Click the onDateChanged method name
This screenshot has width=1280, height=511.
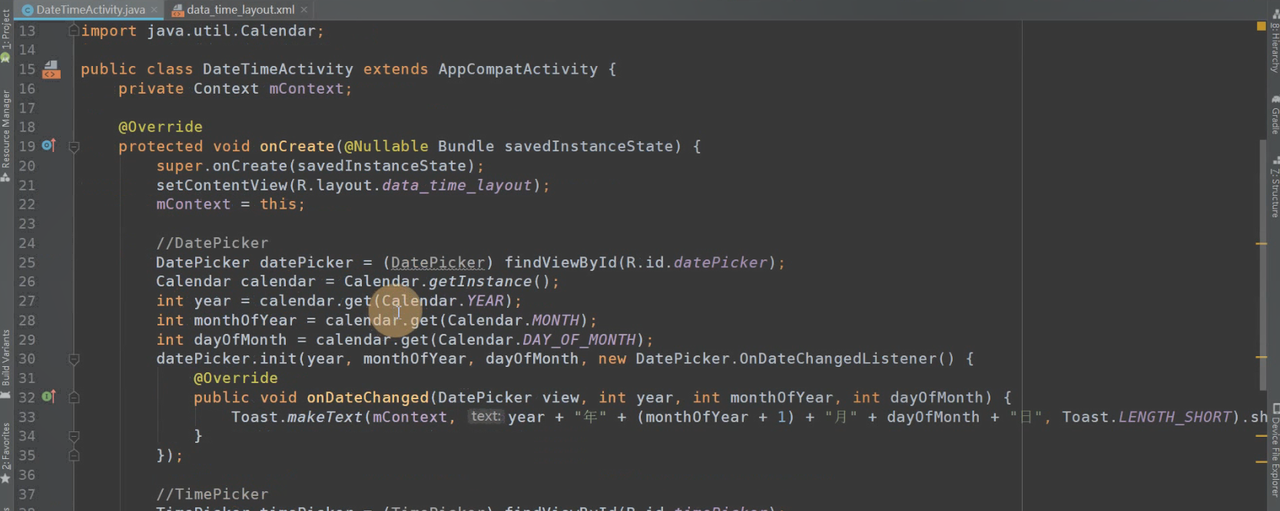368,398
